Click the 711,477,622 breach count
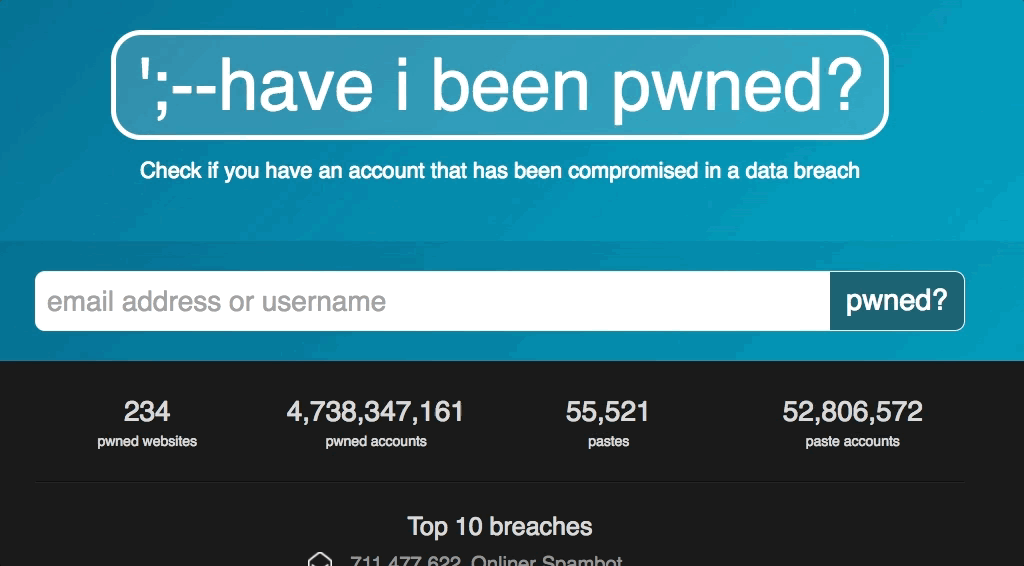This screenshot has height=566, width=1024. coord(405,561)
